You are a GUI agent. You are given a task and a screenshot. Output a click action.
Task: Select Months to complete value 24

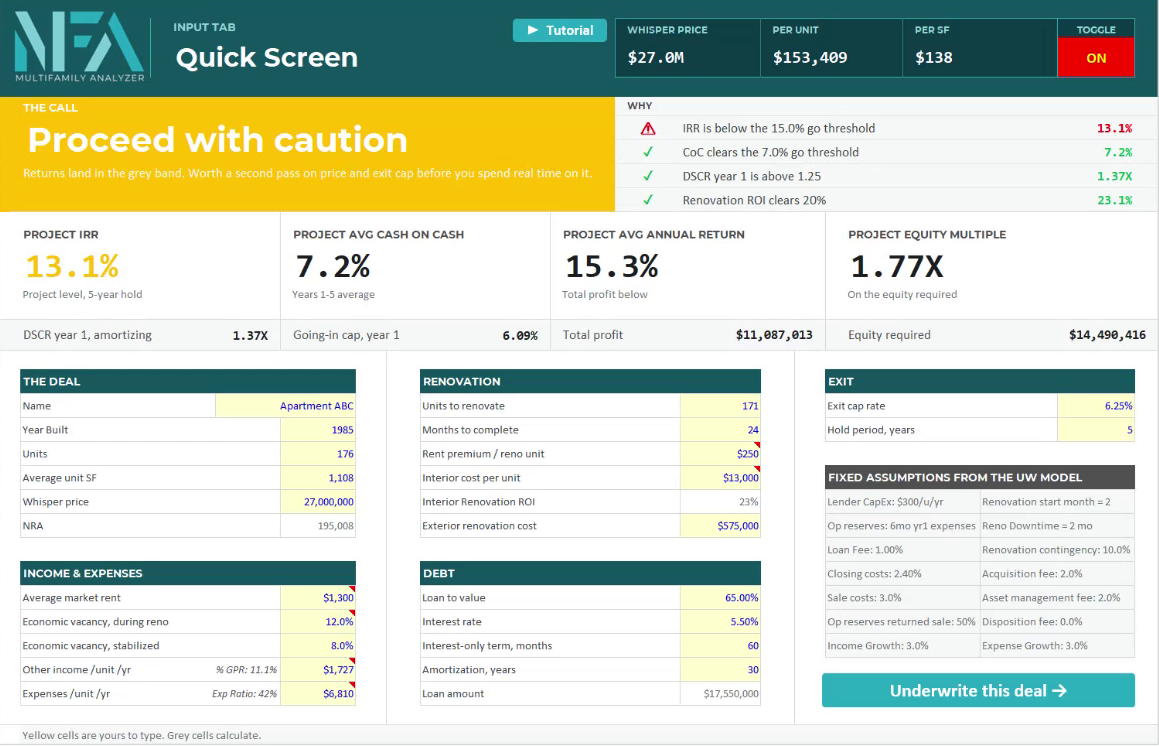[720, 430]
